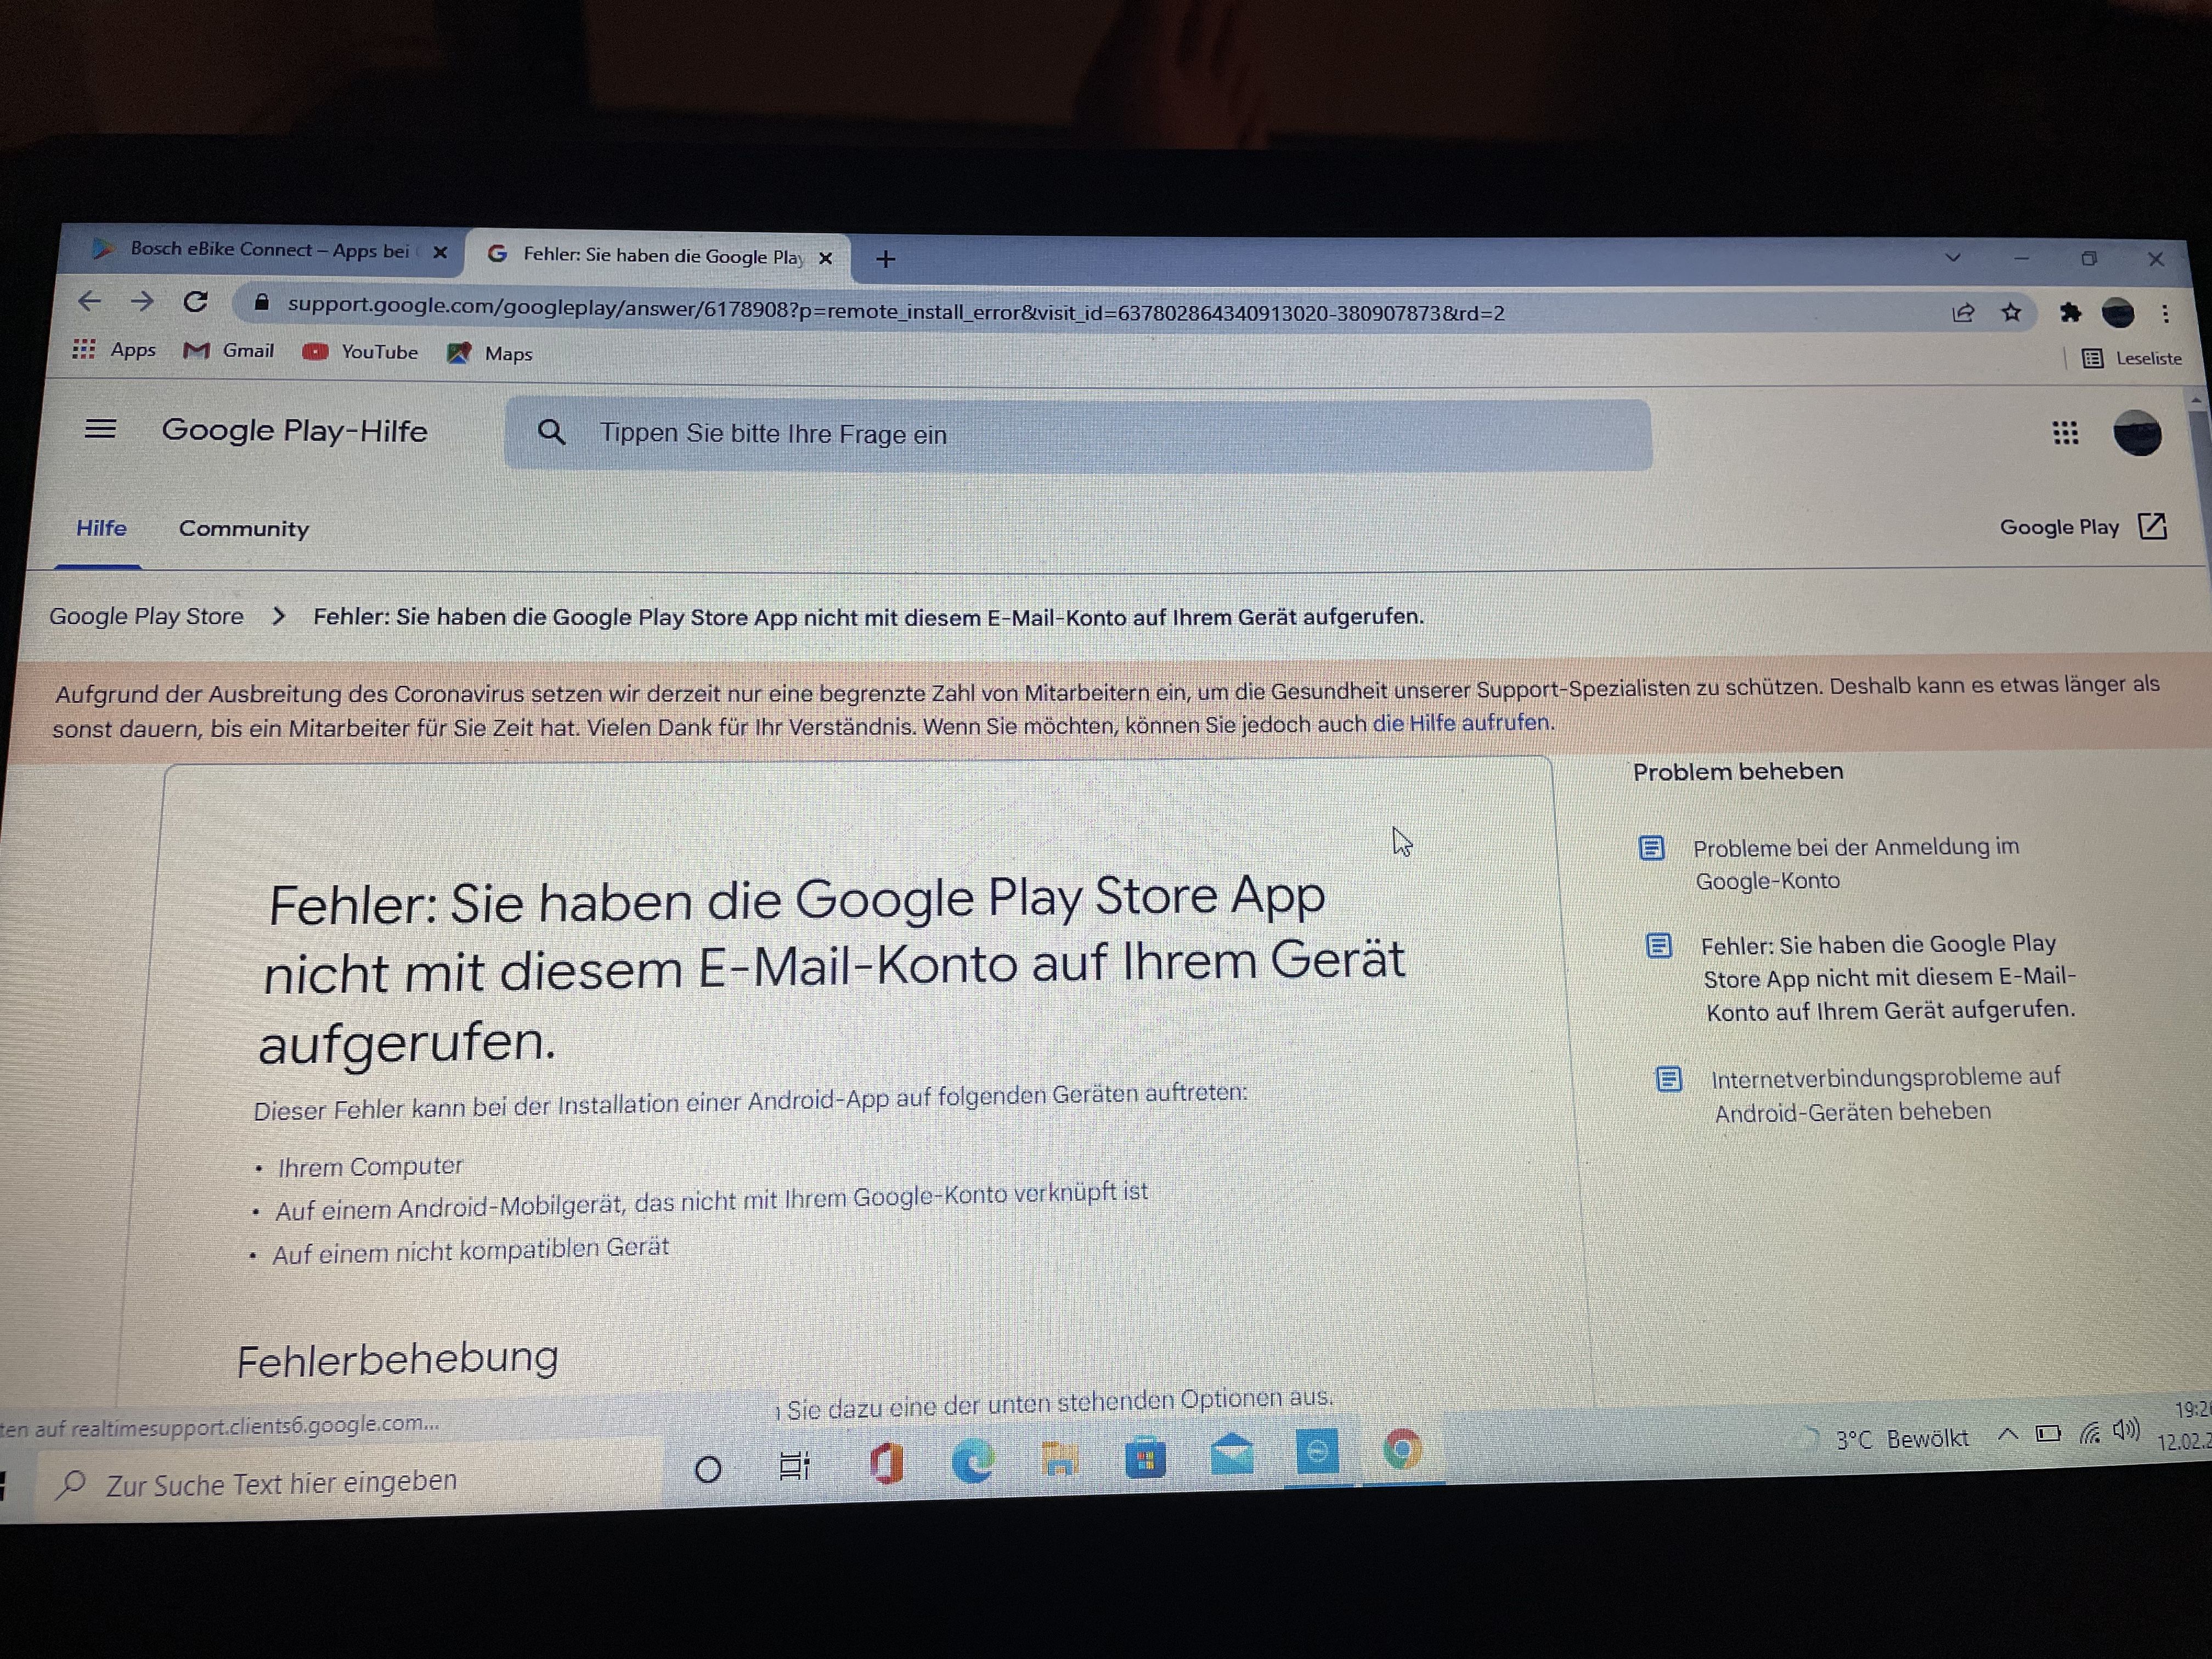2212x1659 pixels.
Task: Open the 'die Hilfe aufrufen' link in banner
Action: pyautogui.click(x=1462, y=722)
